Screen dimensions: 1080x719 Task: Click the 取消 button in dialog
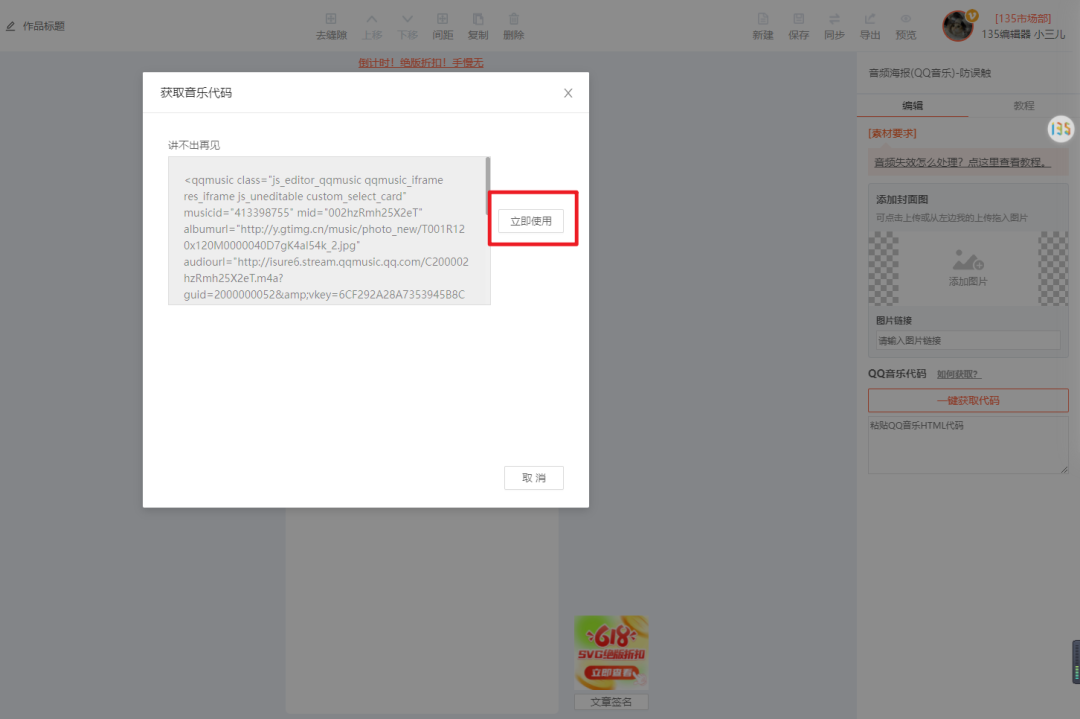[x=534, y=478]
